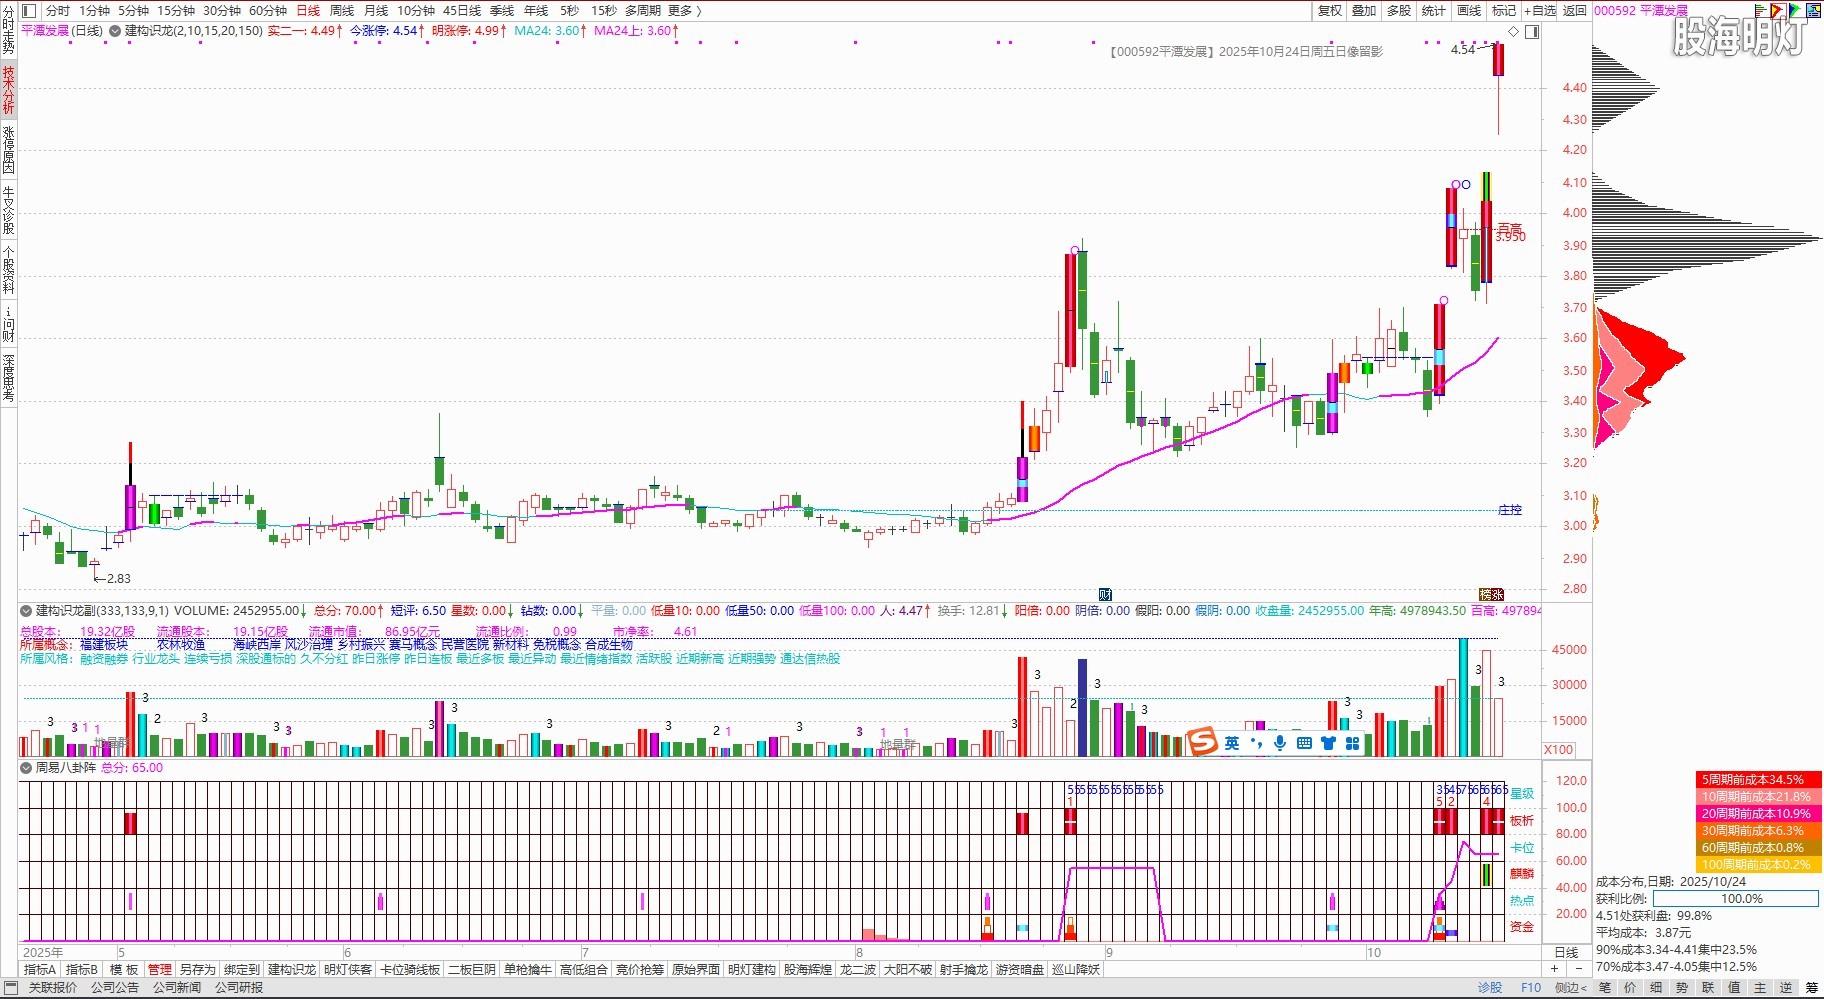Add stock via +自选 button
This screenshot has height=999, width=1824.
pos(1539,11)
